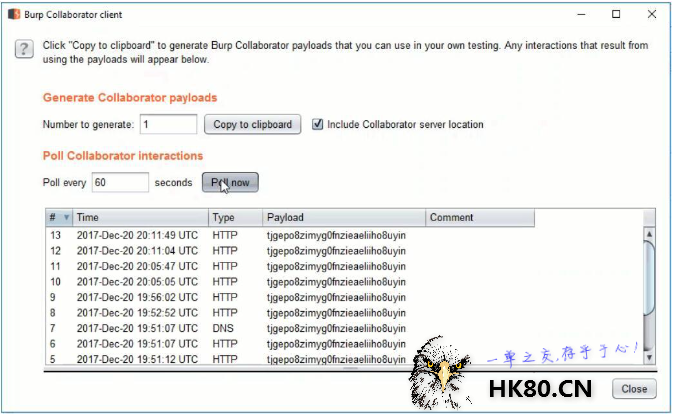This screenshot has width=673, height=416.
Task: Select row with time 20:11:04 UTC
Action: (344, 251)
